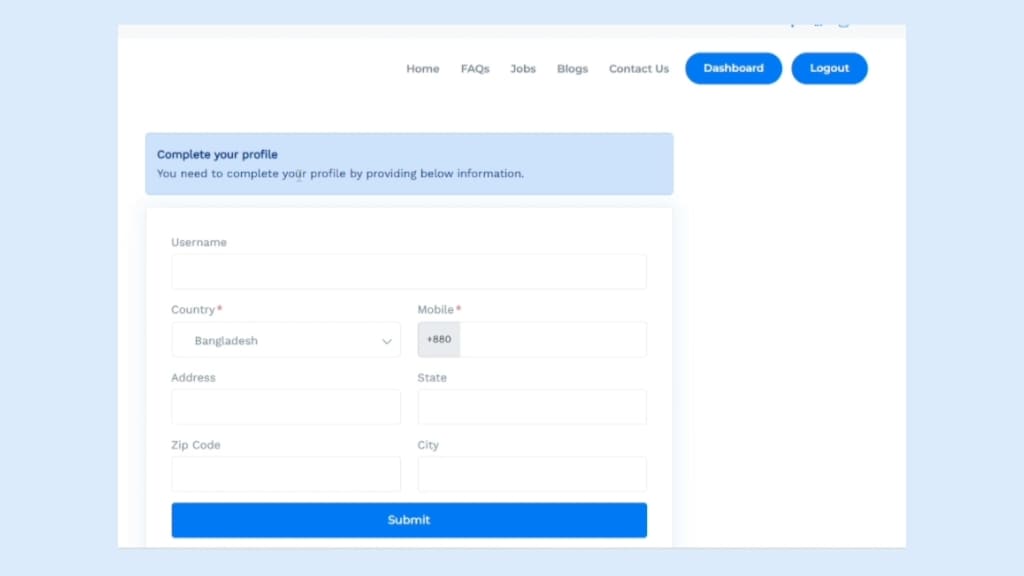This screenshot has height=576, width=1024.
Task: Submit the profile form
Action: [x=408, y=520]
